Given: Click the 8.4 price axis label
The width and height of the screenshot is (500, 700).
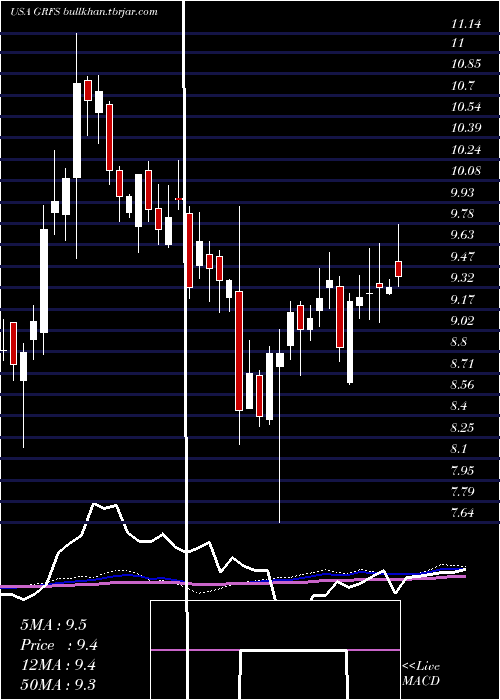Looking at the screenshot, I should coord(459,406).
